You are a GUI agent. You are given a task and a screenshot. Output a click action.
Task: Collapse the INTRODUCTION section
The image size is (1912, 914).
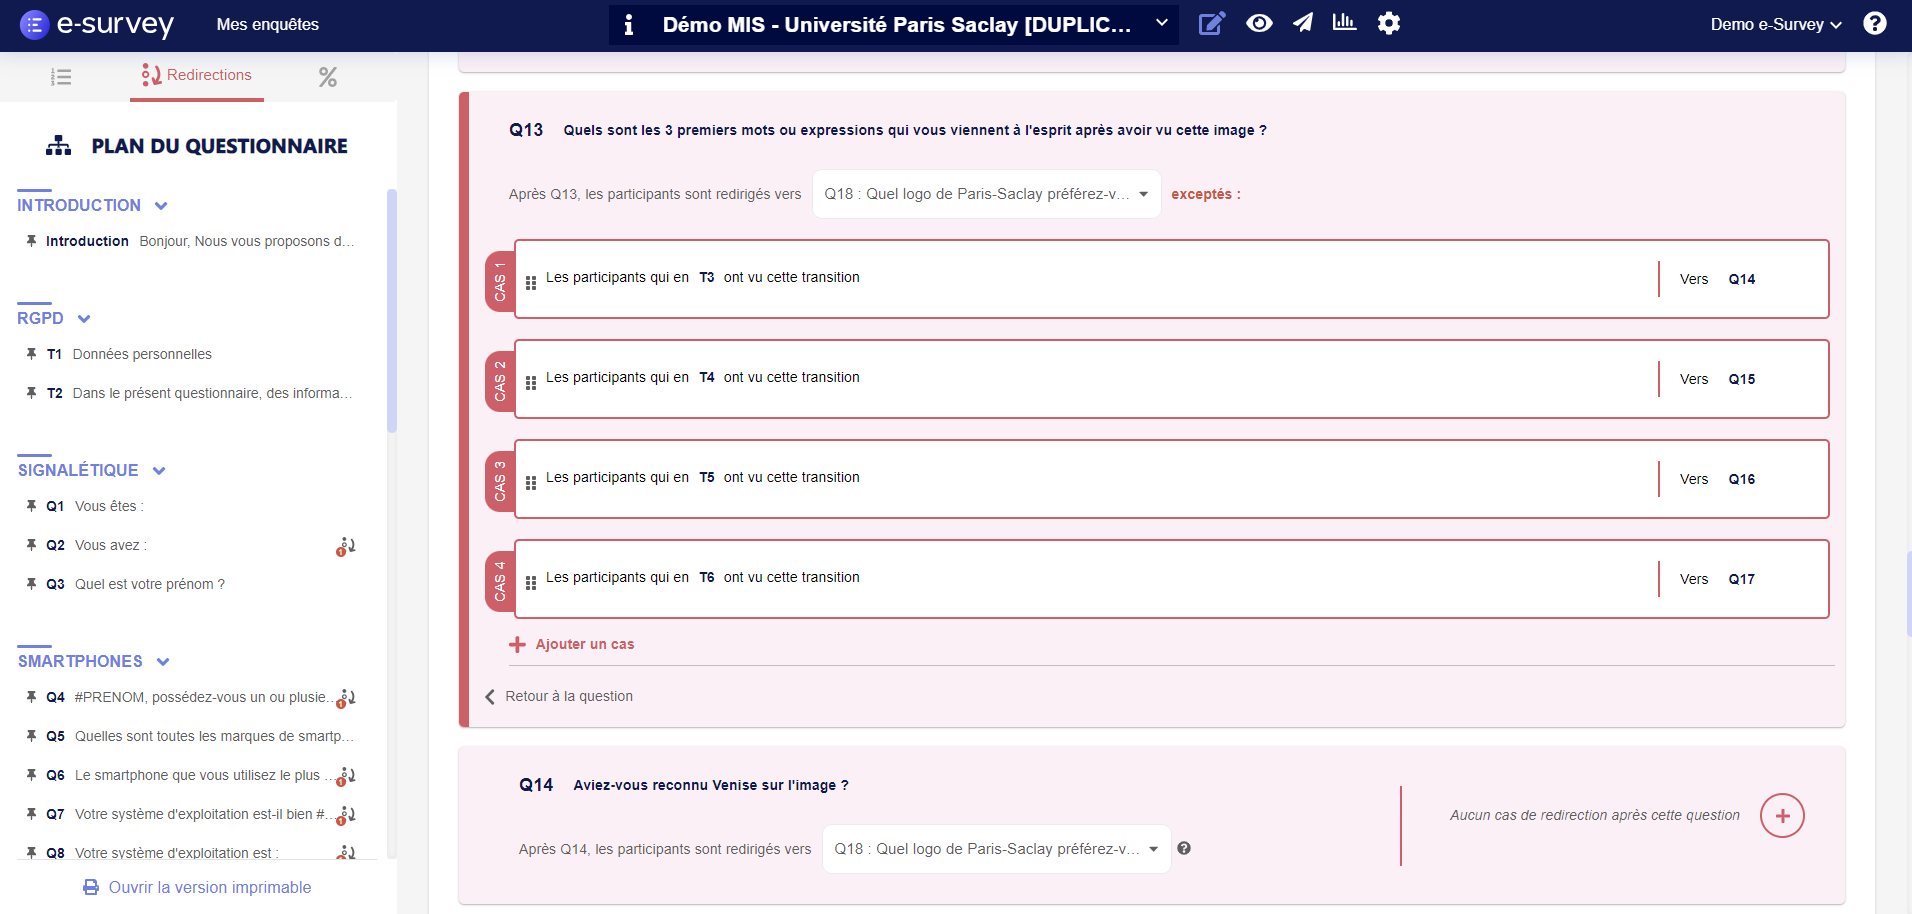pos(162,205)
